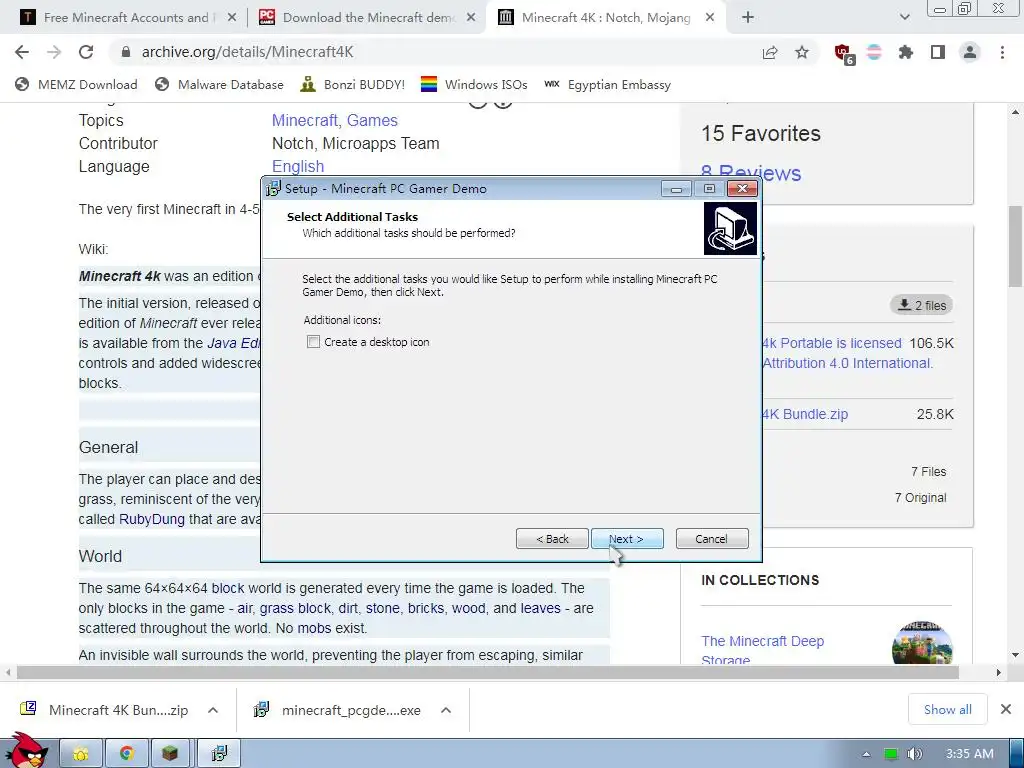
Task: Open the folder icon in taskbar
Action: [82, 754]
